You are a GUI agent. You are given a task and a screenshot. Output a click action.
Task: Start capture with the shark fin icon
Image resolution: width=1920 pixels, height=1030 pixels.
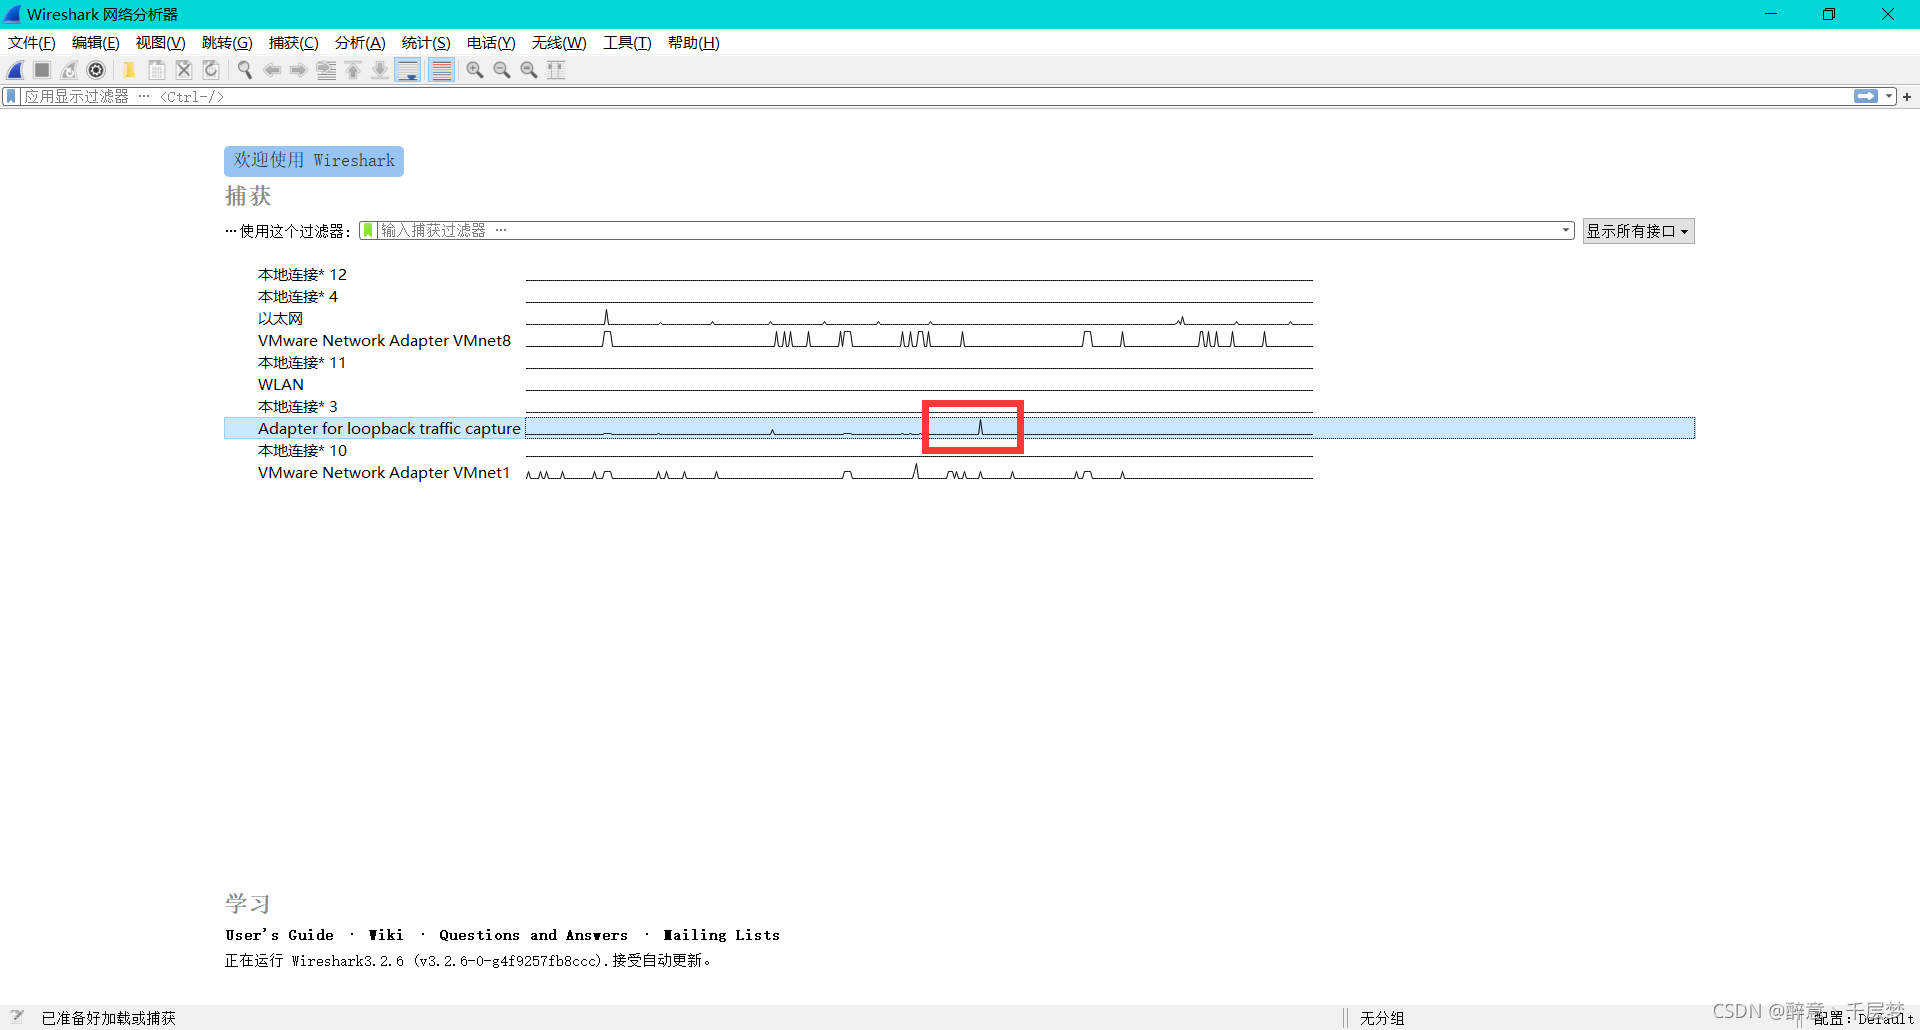[x=15, y=70]
